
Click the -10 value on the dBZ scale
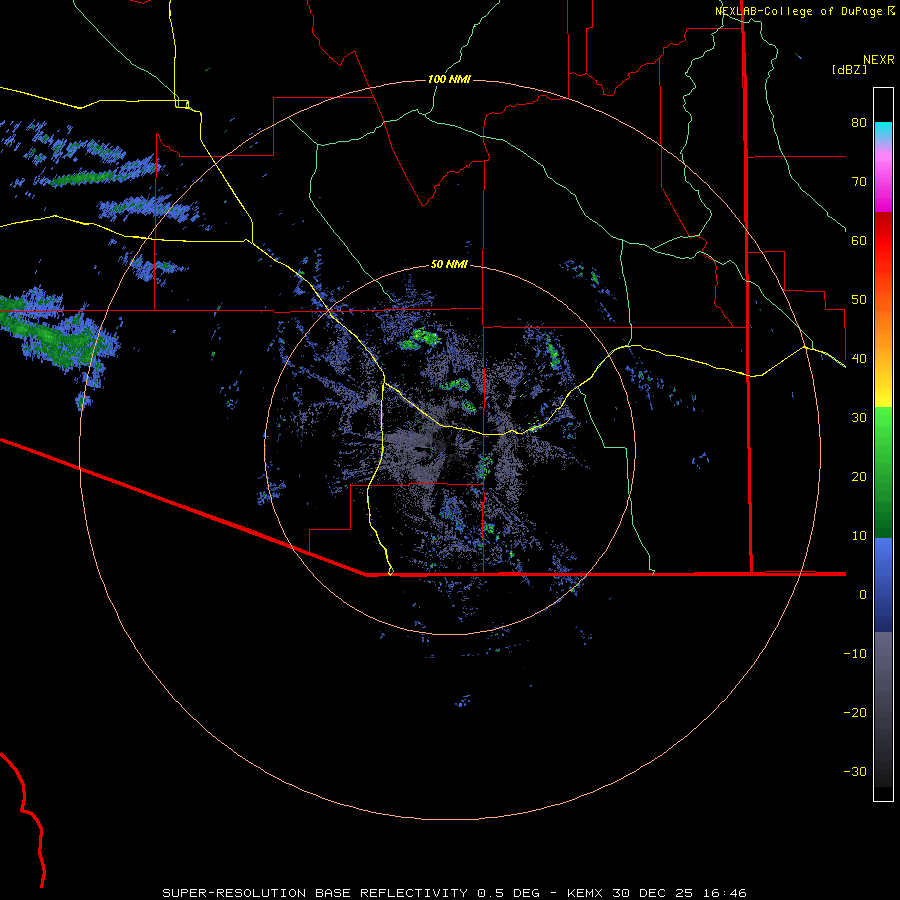(855, 654)
